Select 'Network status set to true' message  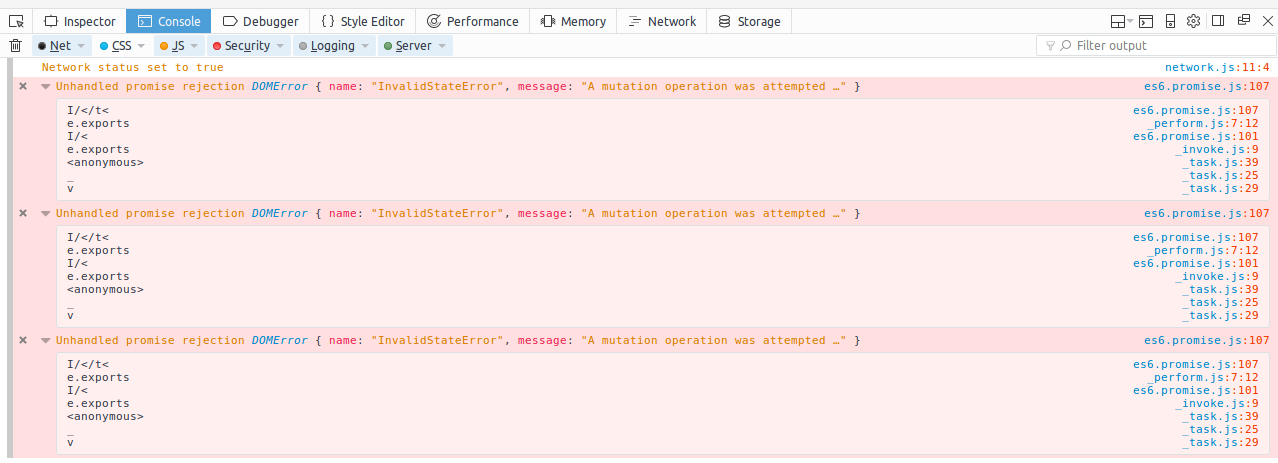[x=133, y=68]
